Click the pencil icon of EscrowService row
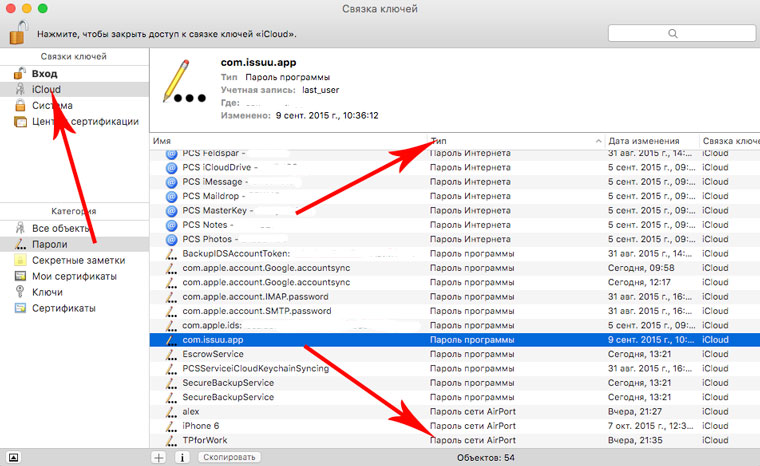 click(x=171, y=354)
